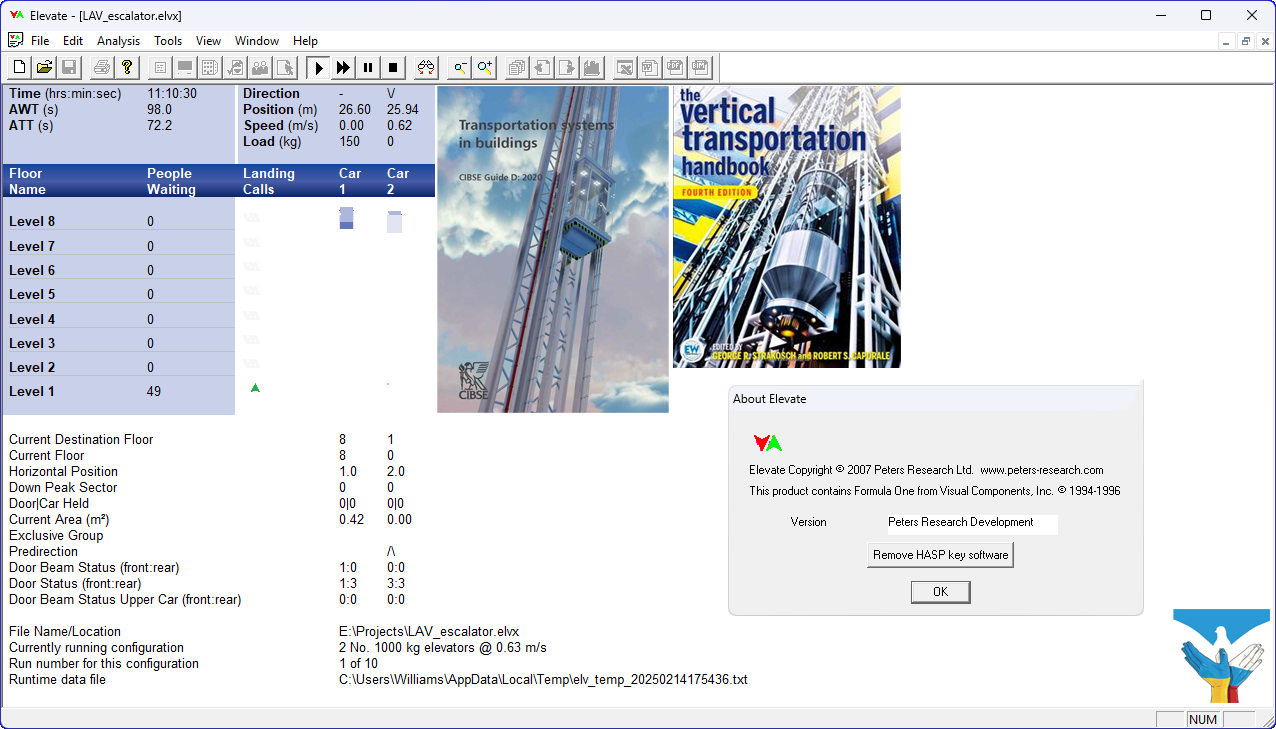
Task: Click the 'Door Status (front:rear)' label
Action: point(75,583)
